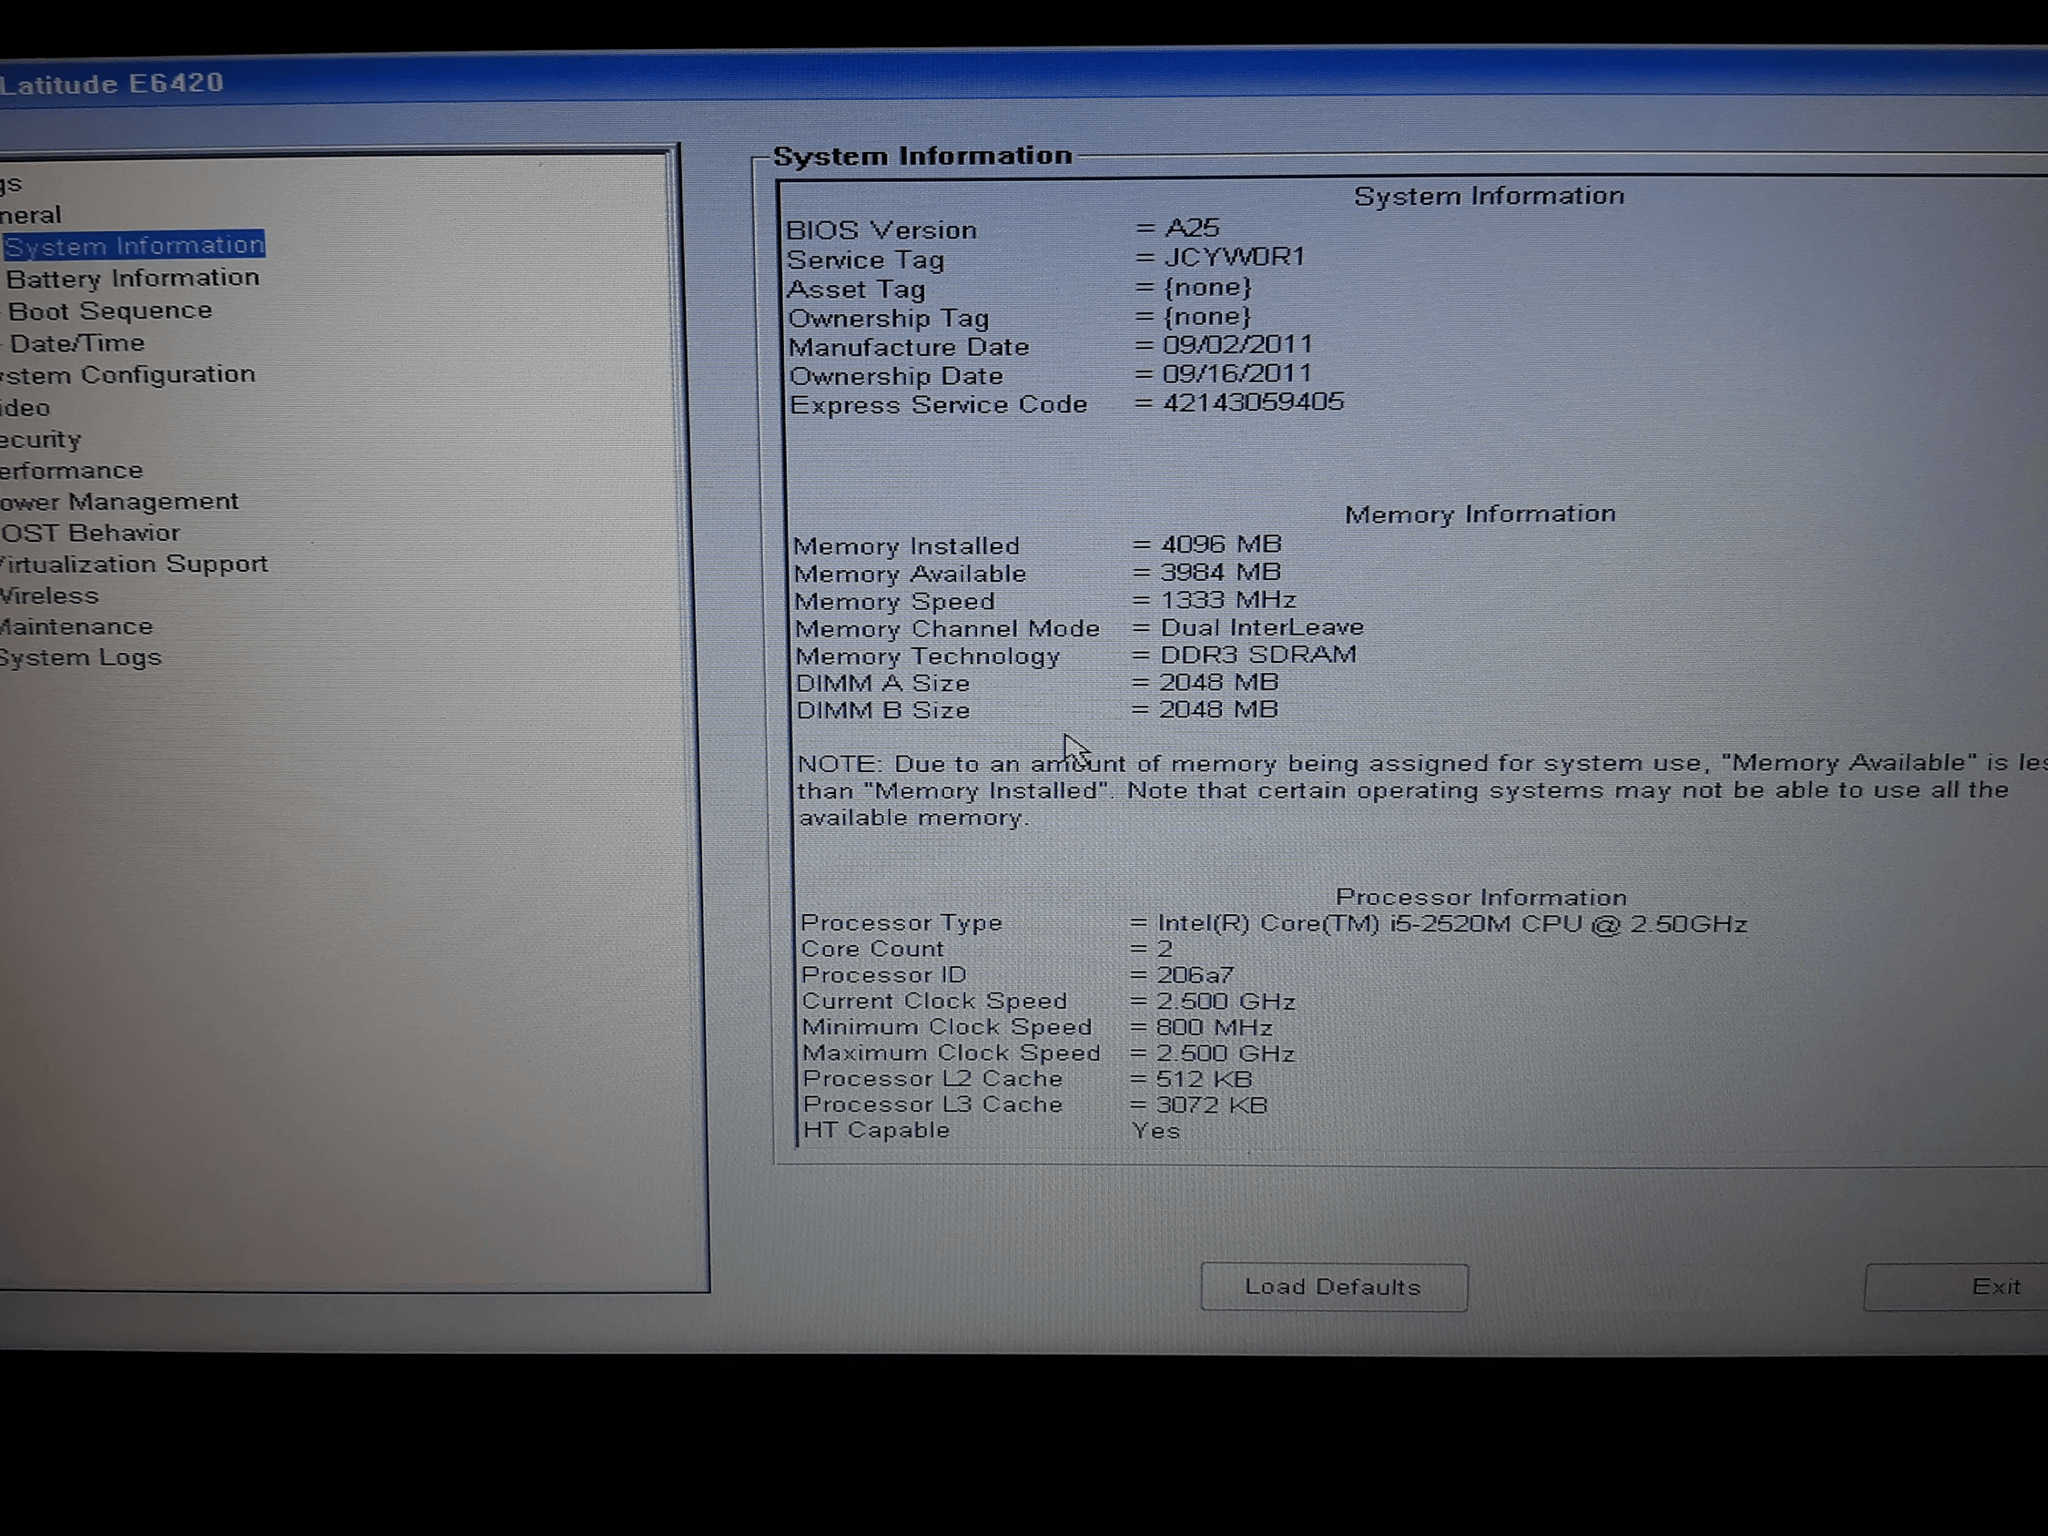This screenshot has height=1536, width=2048.
Task: Open Battery Information in the tree
Action: pos(133,278)
